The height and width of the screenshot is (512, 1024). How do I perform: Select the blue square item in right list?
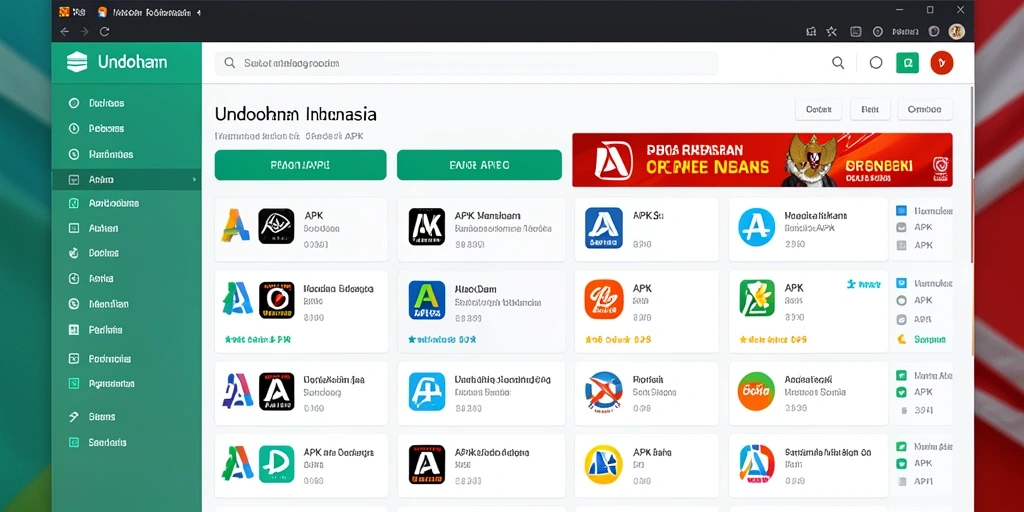[902, 211]
